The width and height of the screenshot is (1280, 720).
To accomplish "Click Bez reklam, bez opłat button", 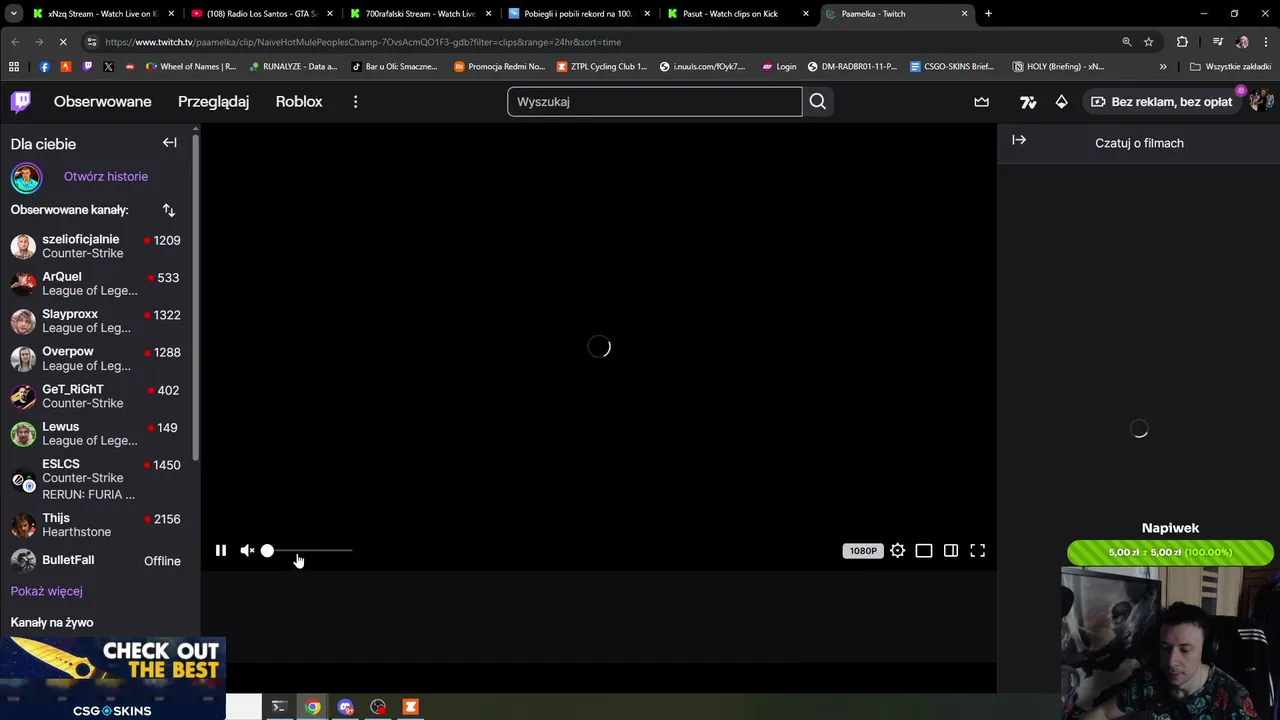I will tap(1162, 101).
